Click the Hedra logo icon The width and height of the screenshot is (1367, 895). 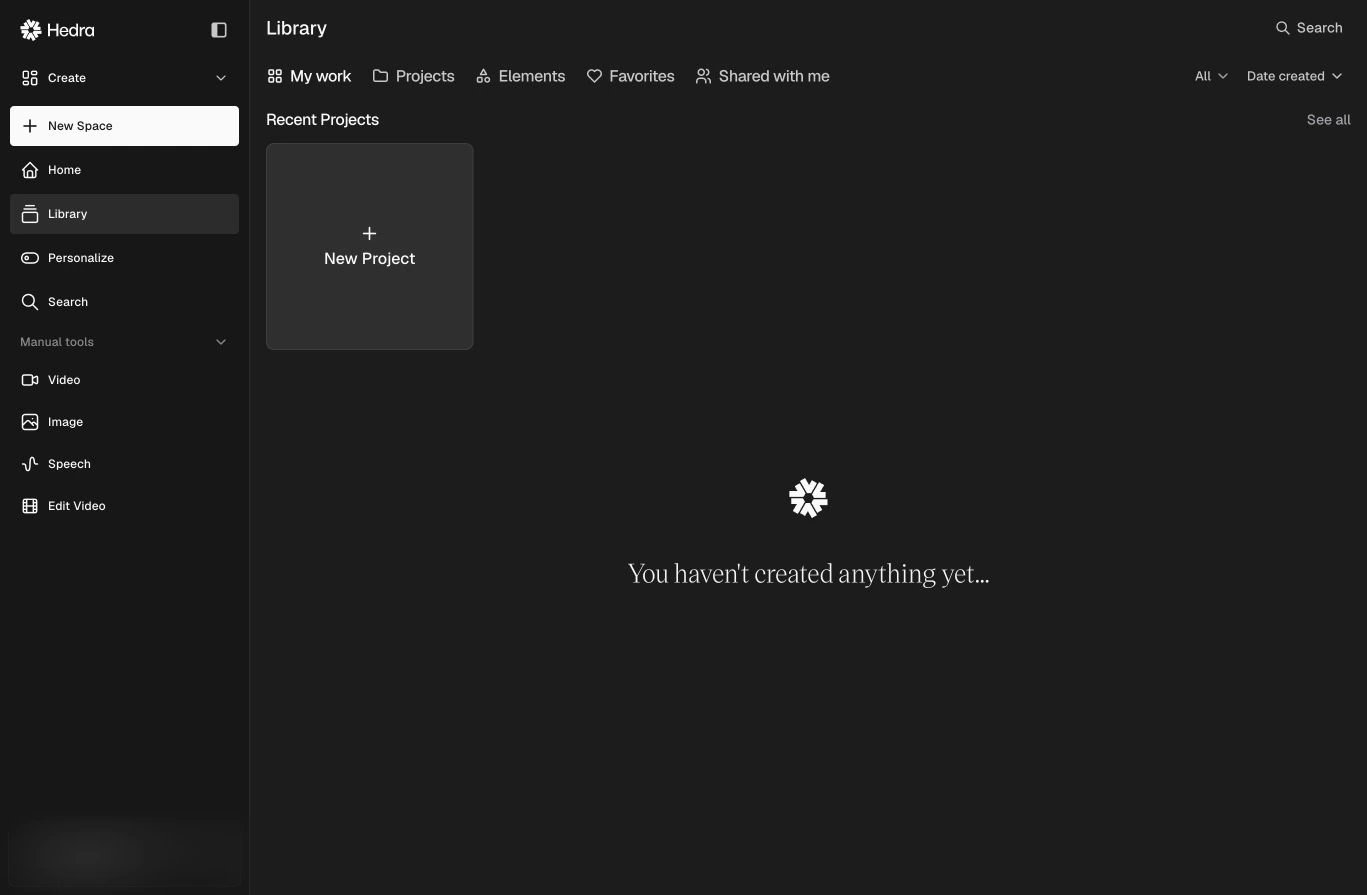pos(31,30)
